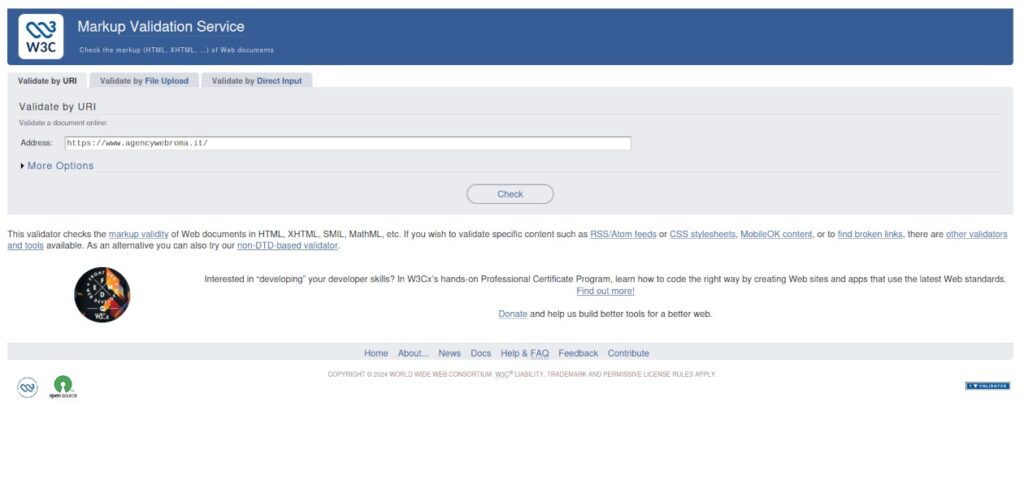Click the Find out more! link
Image resolution: width=1024 pixels, height=502 pixels.
pos(605,291)
